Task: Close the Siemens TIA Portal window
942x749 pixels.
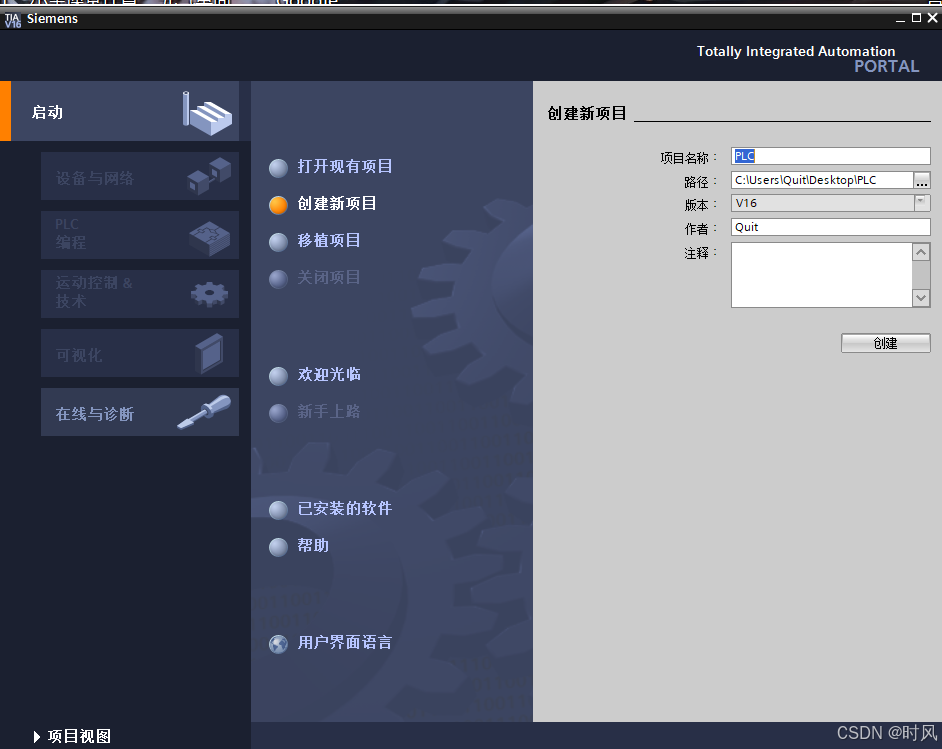Action: click(x=933, y=18)
